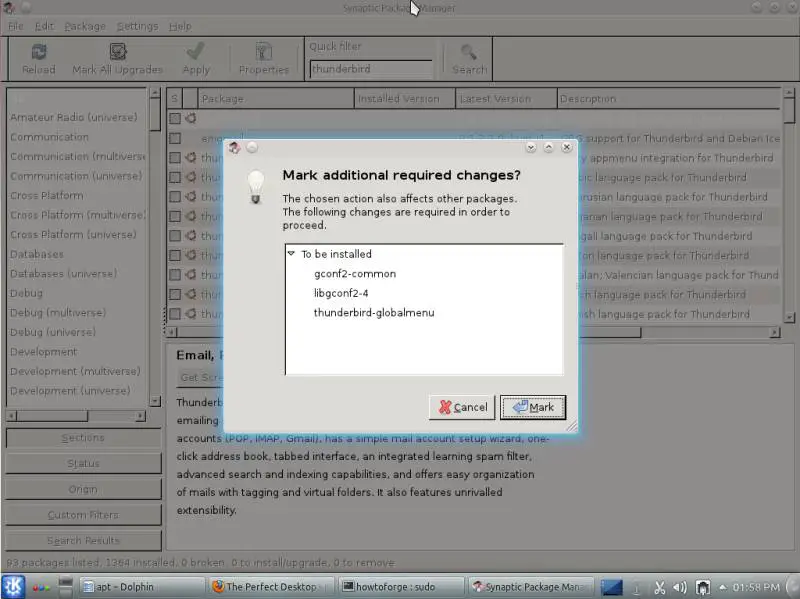
Task: Click Cancel in the dialog
Action: 462,407
